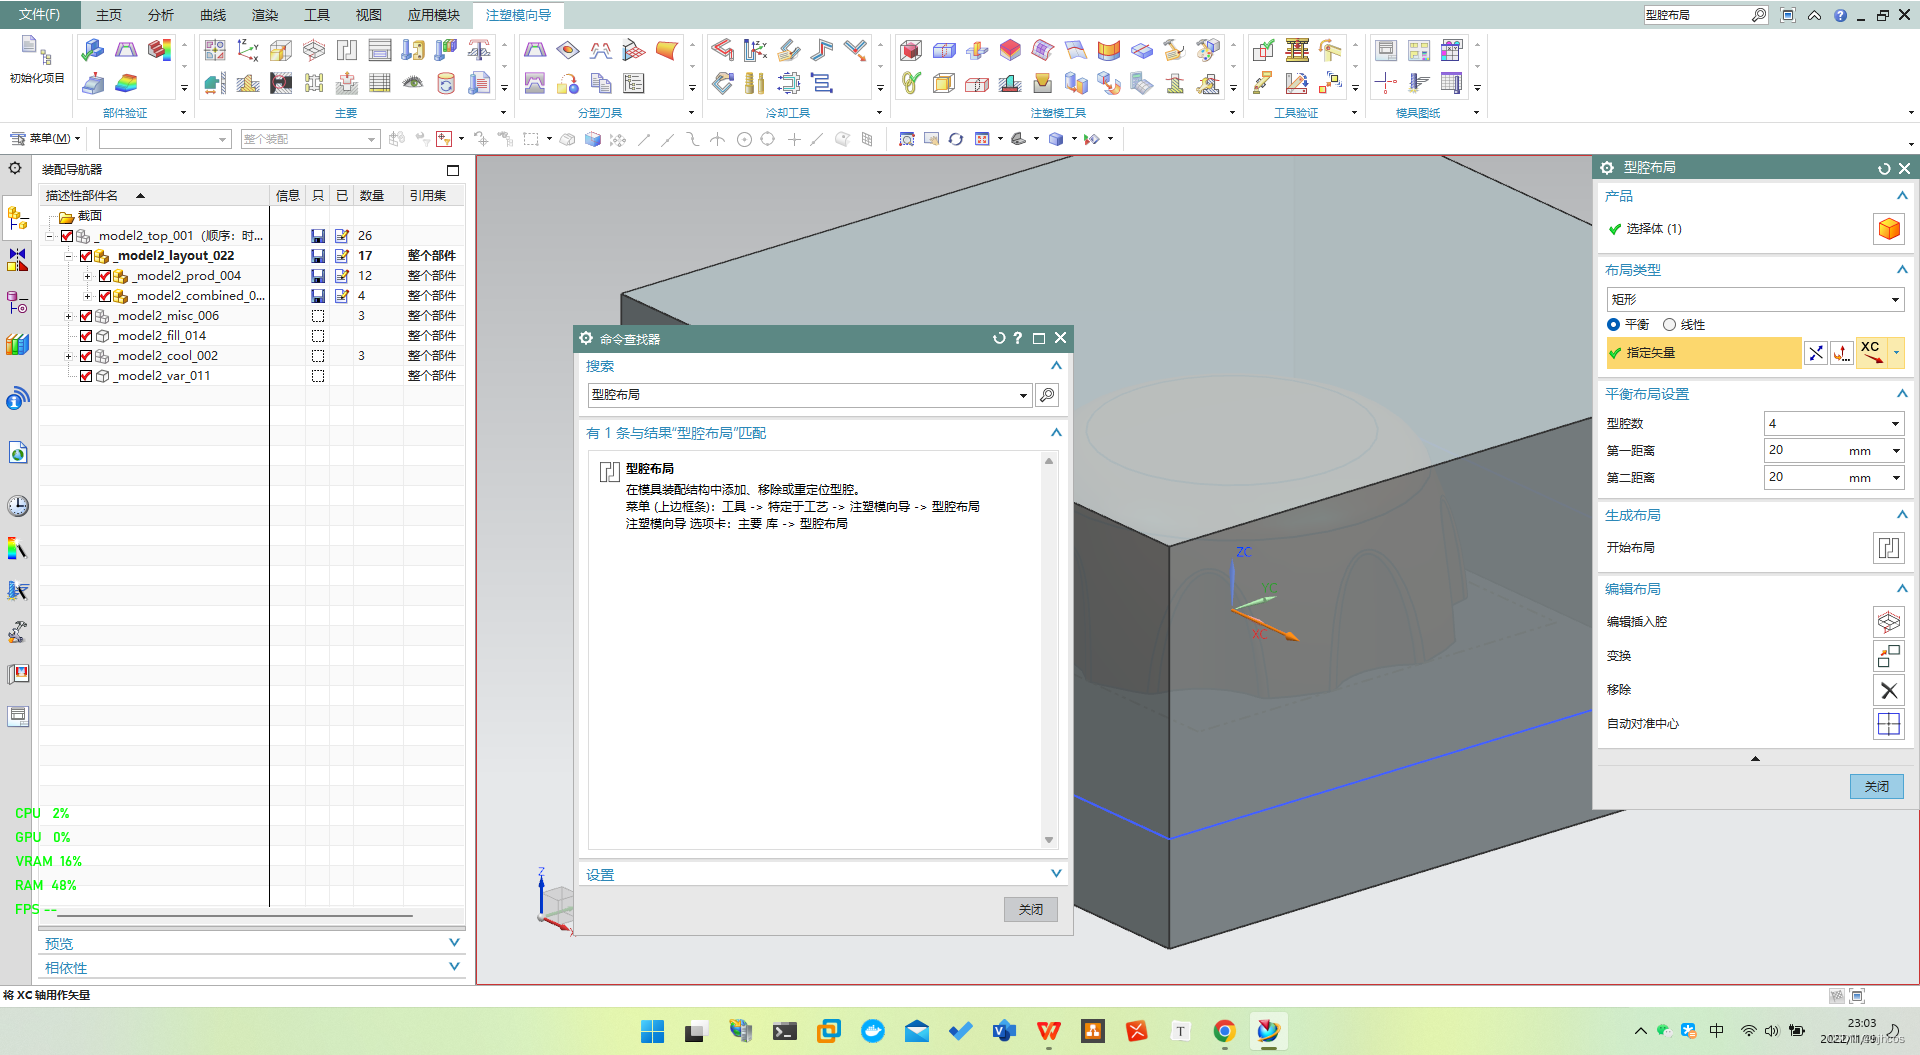Switch to the Application Module tab
Image resolution: width=1920 pixels, height=1055 pixels.
tap(434, 15)
